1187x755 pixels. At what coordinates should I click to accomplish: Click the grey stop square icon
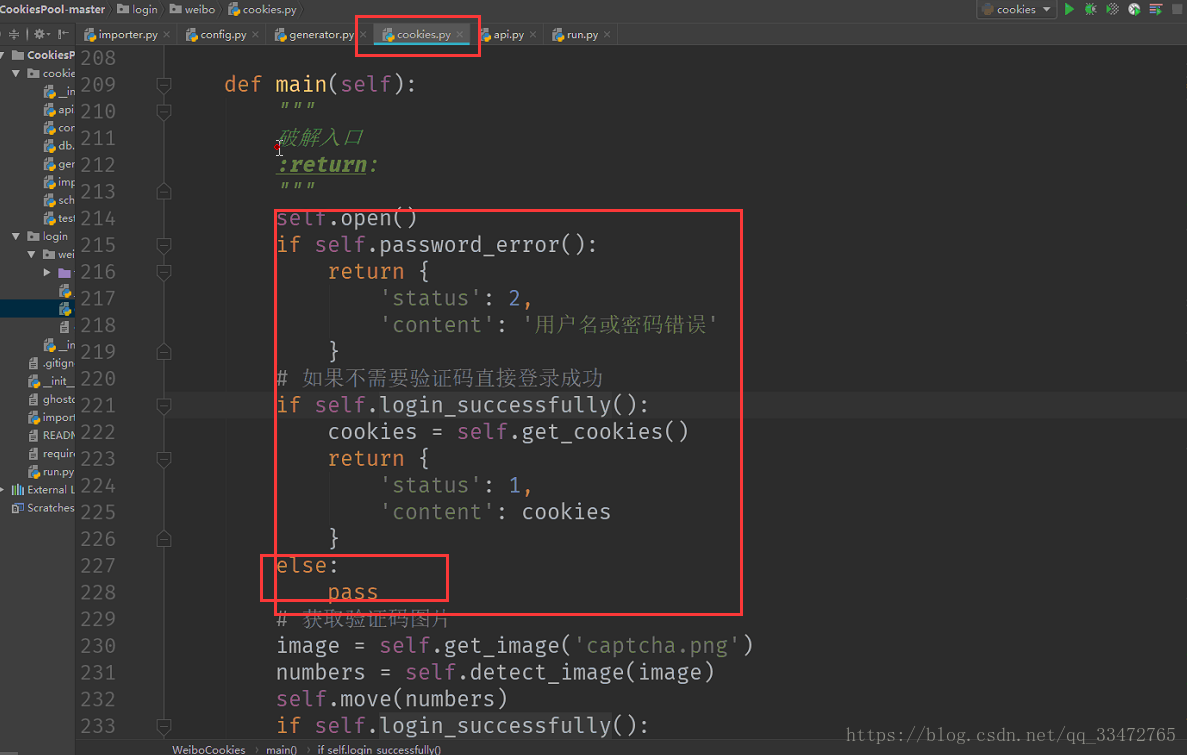(x=1177, y=9)
